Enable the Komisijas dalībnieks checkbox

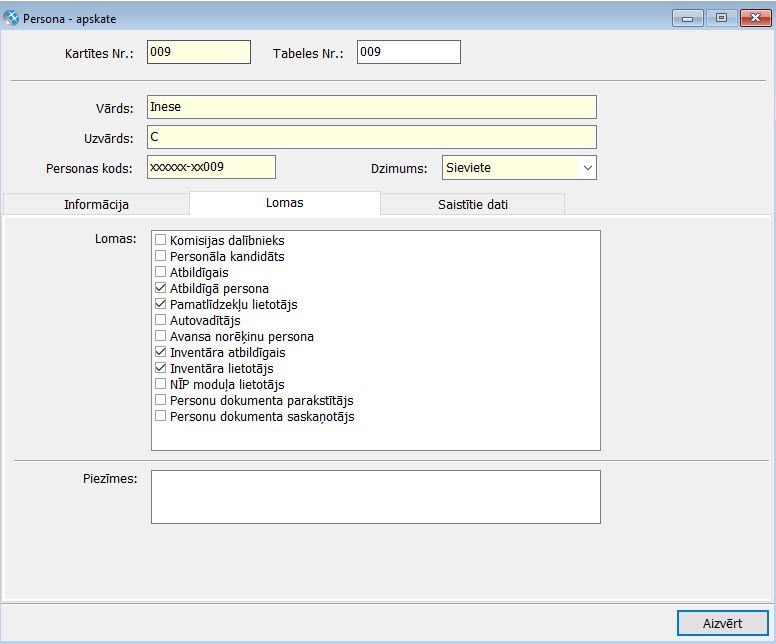[161, 241]
